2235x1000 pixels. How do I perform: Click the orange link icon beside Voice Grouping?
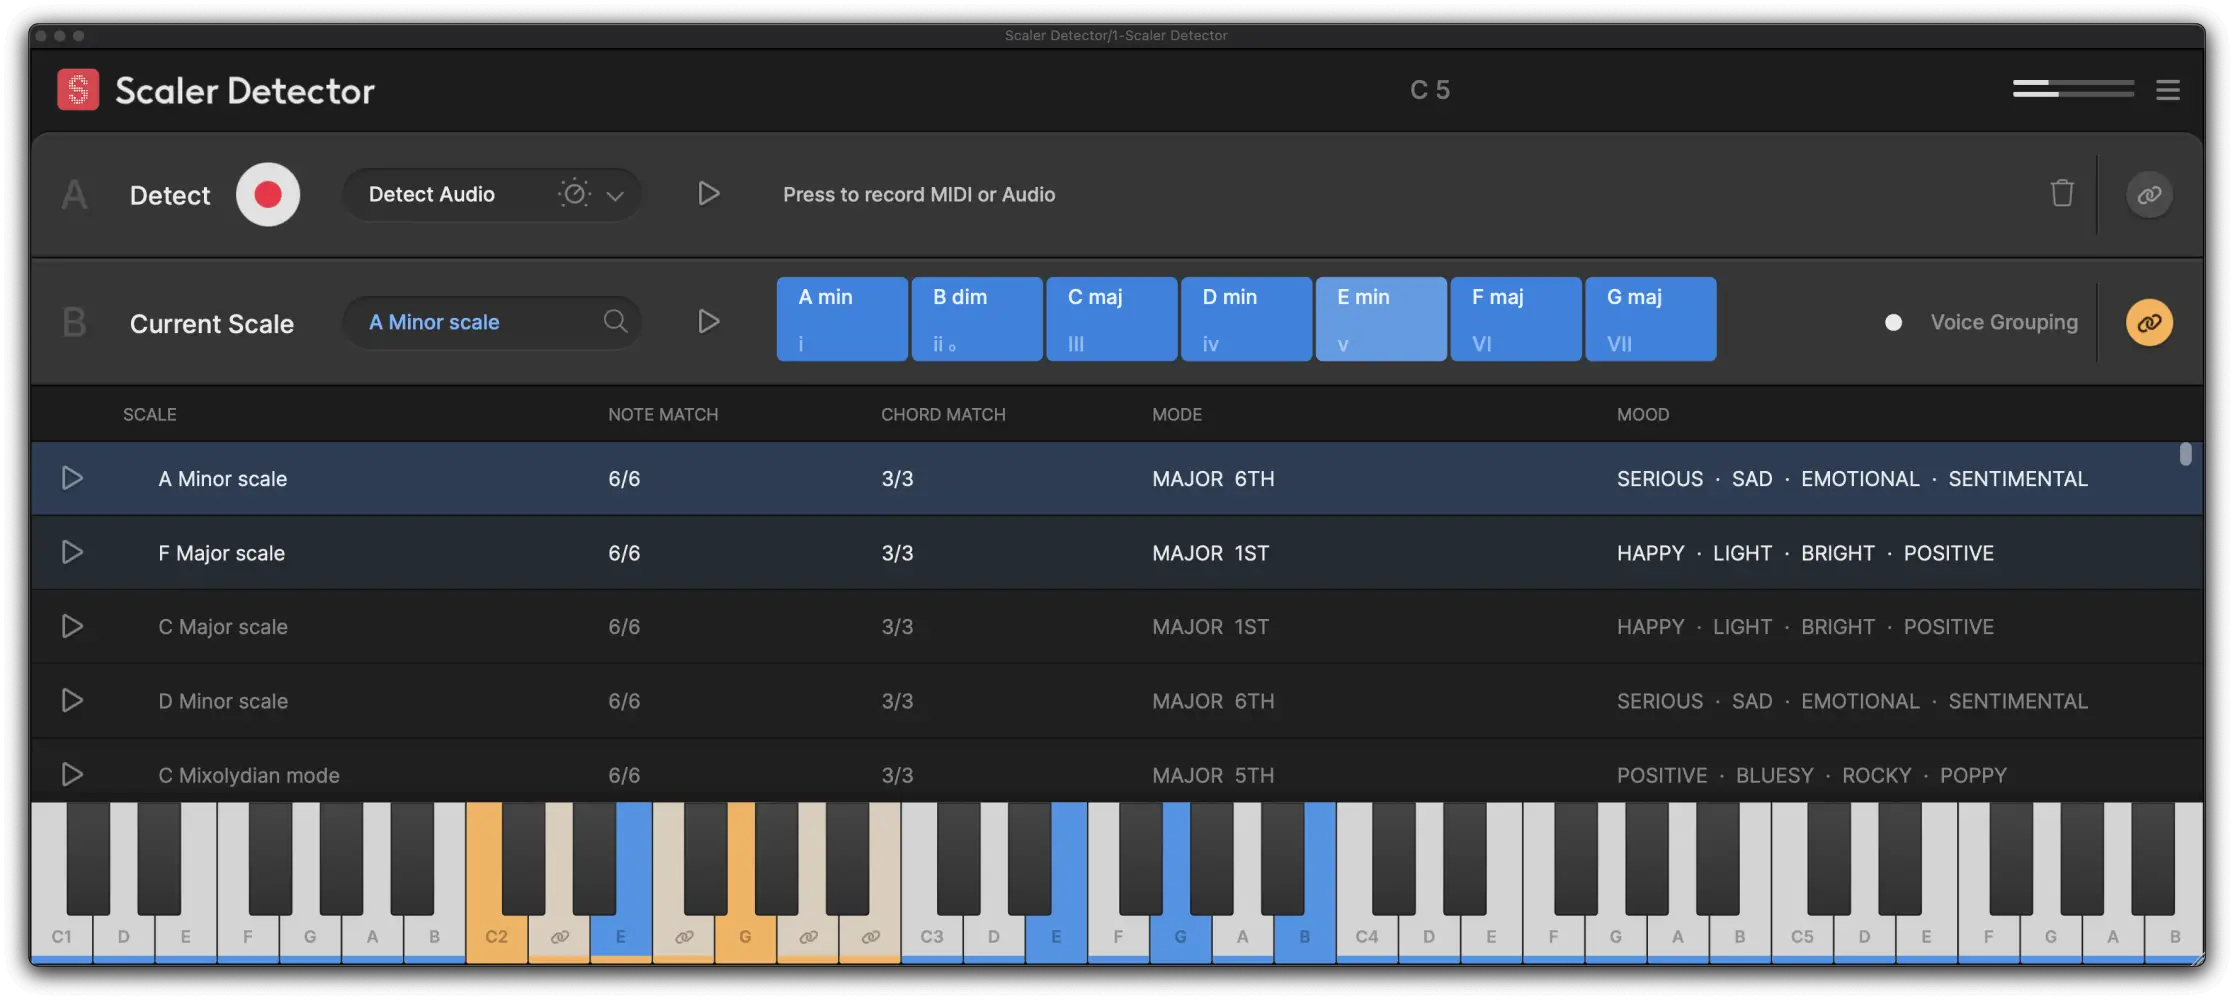click(x=2149, y=322)
